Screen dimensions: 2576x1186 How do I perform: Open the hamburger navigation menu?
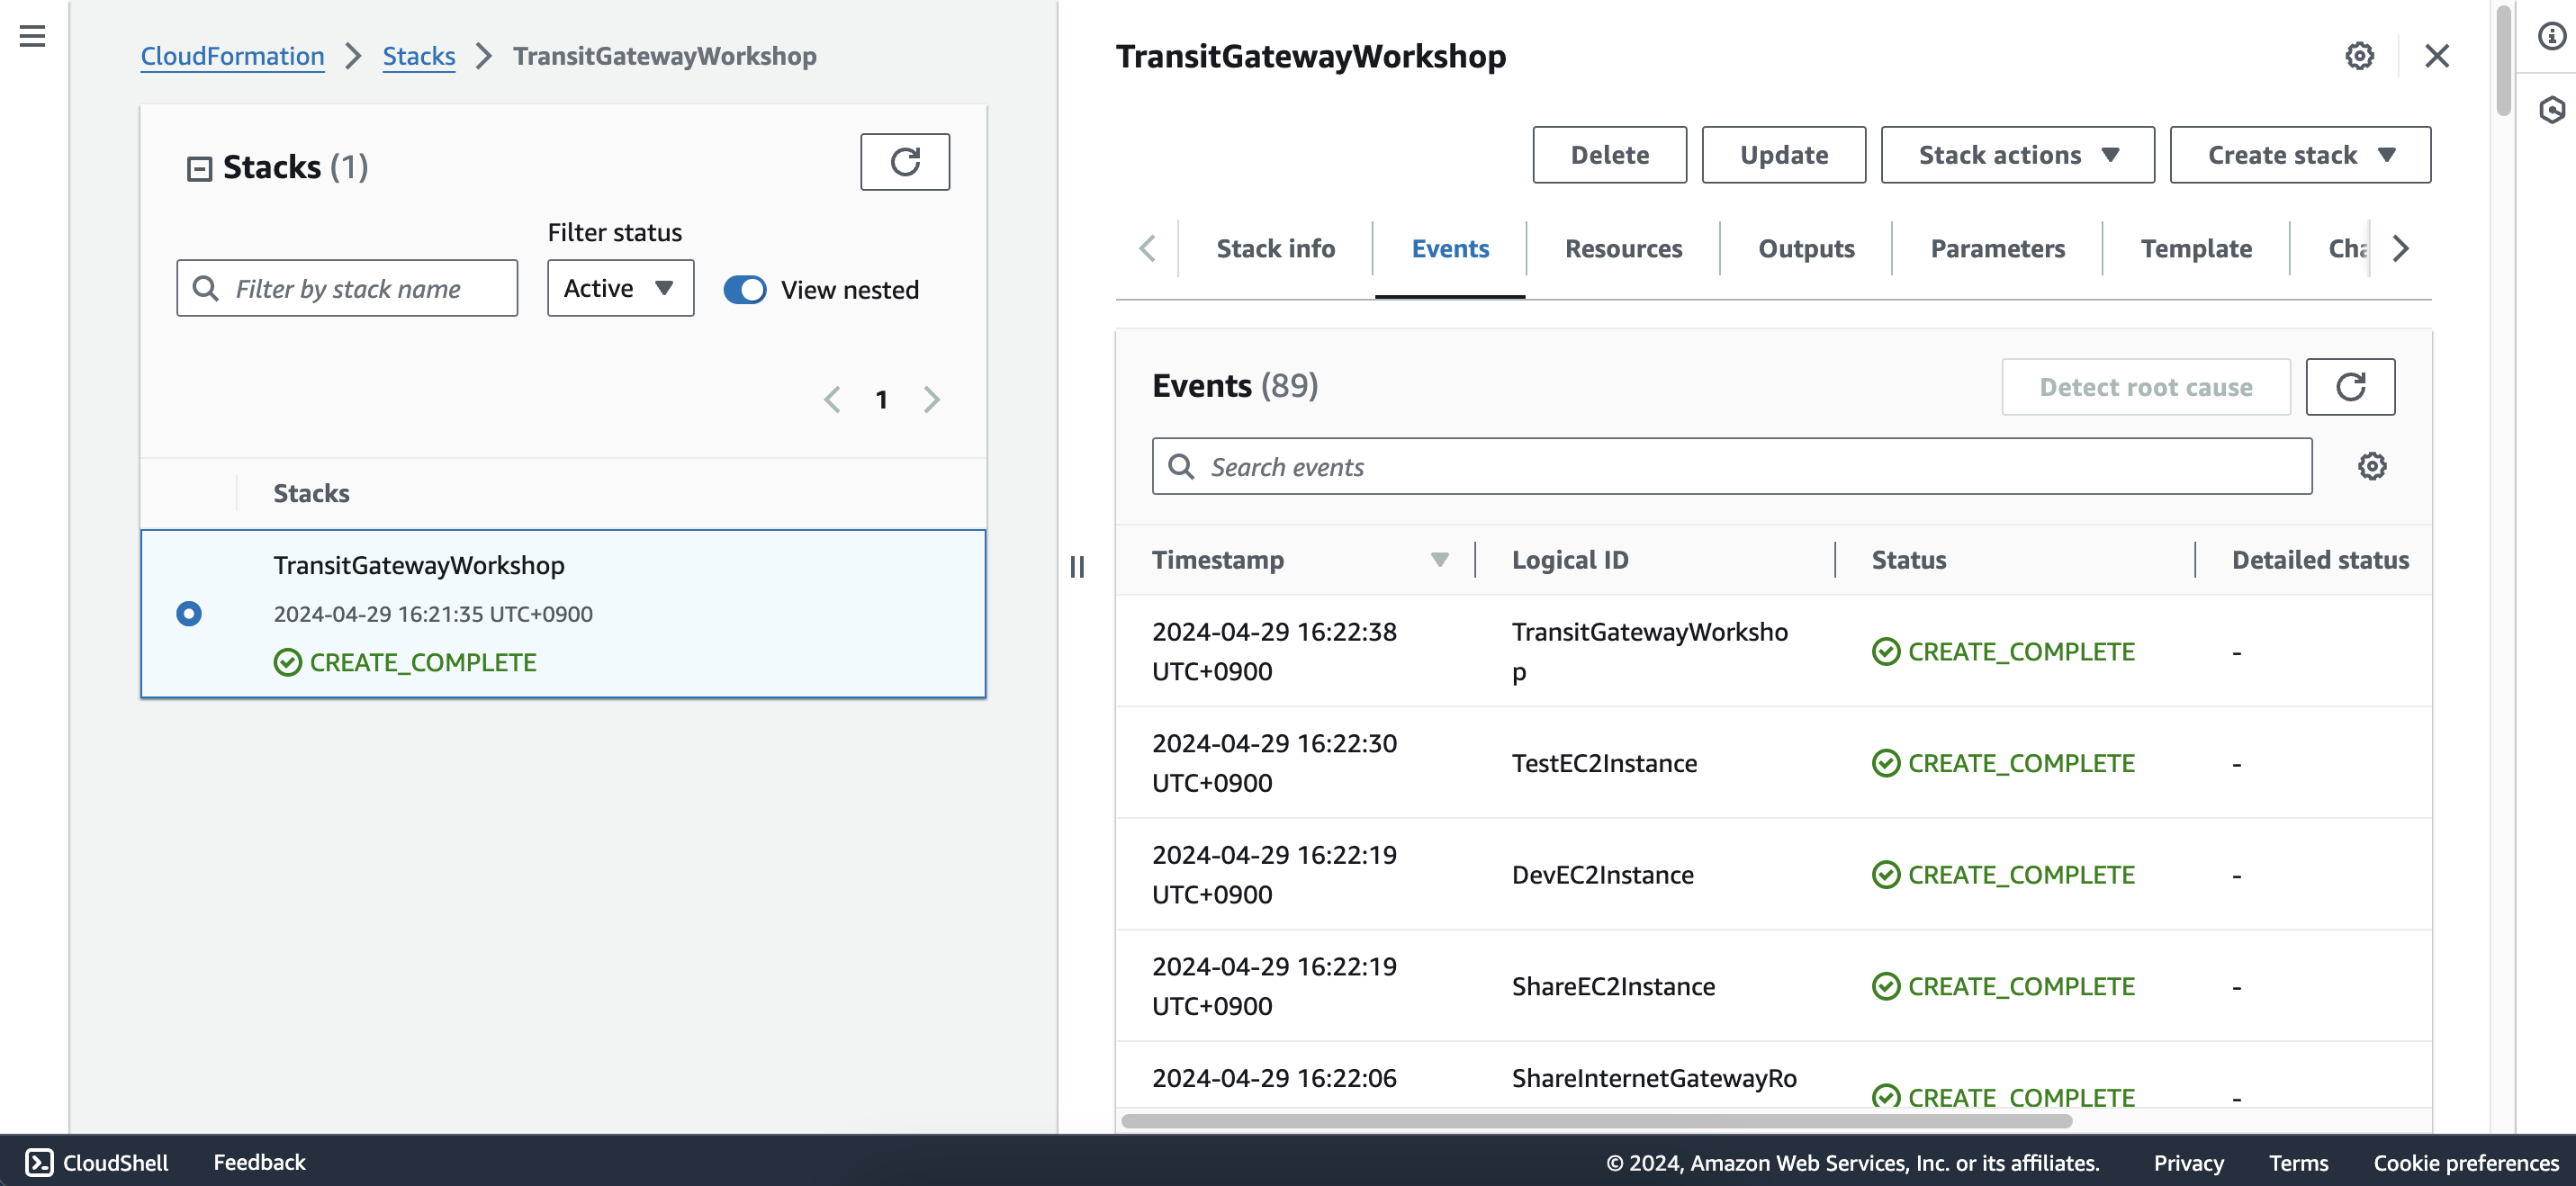coord(32,36)
